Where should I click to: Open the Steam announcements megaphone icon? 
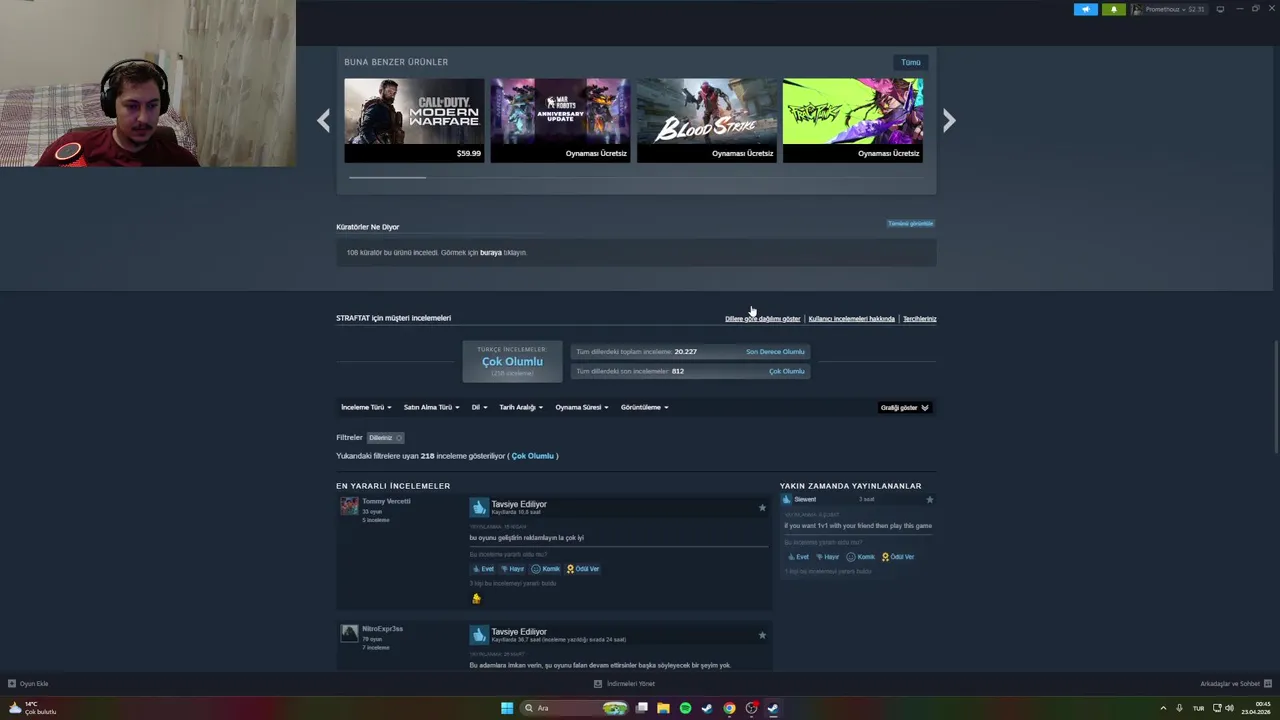[x=1085, y=9]
